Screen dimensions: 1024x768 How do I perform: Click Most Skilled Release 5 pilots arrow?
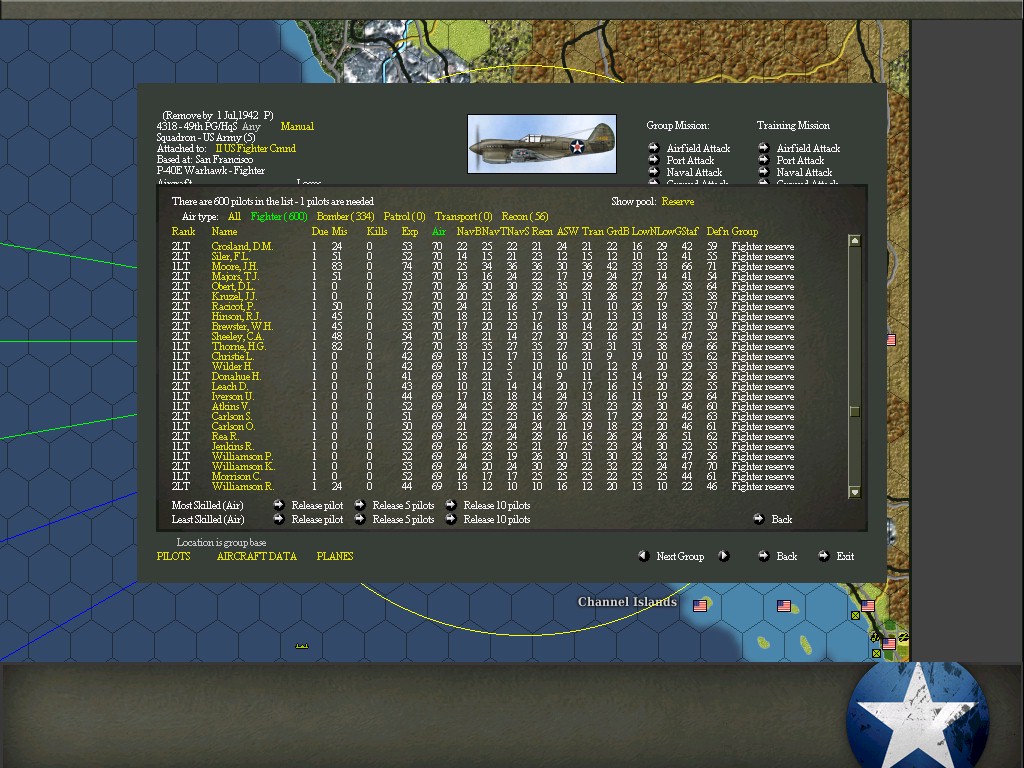pyautogui.click(x=360, y=505)
